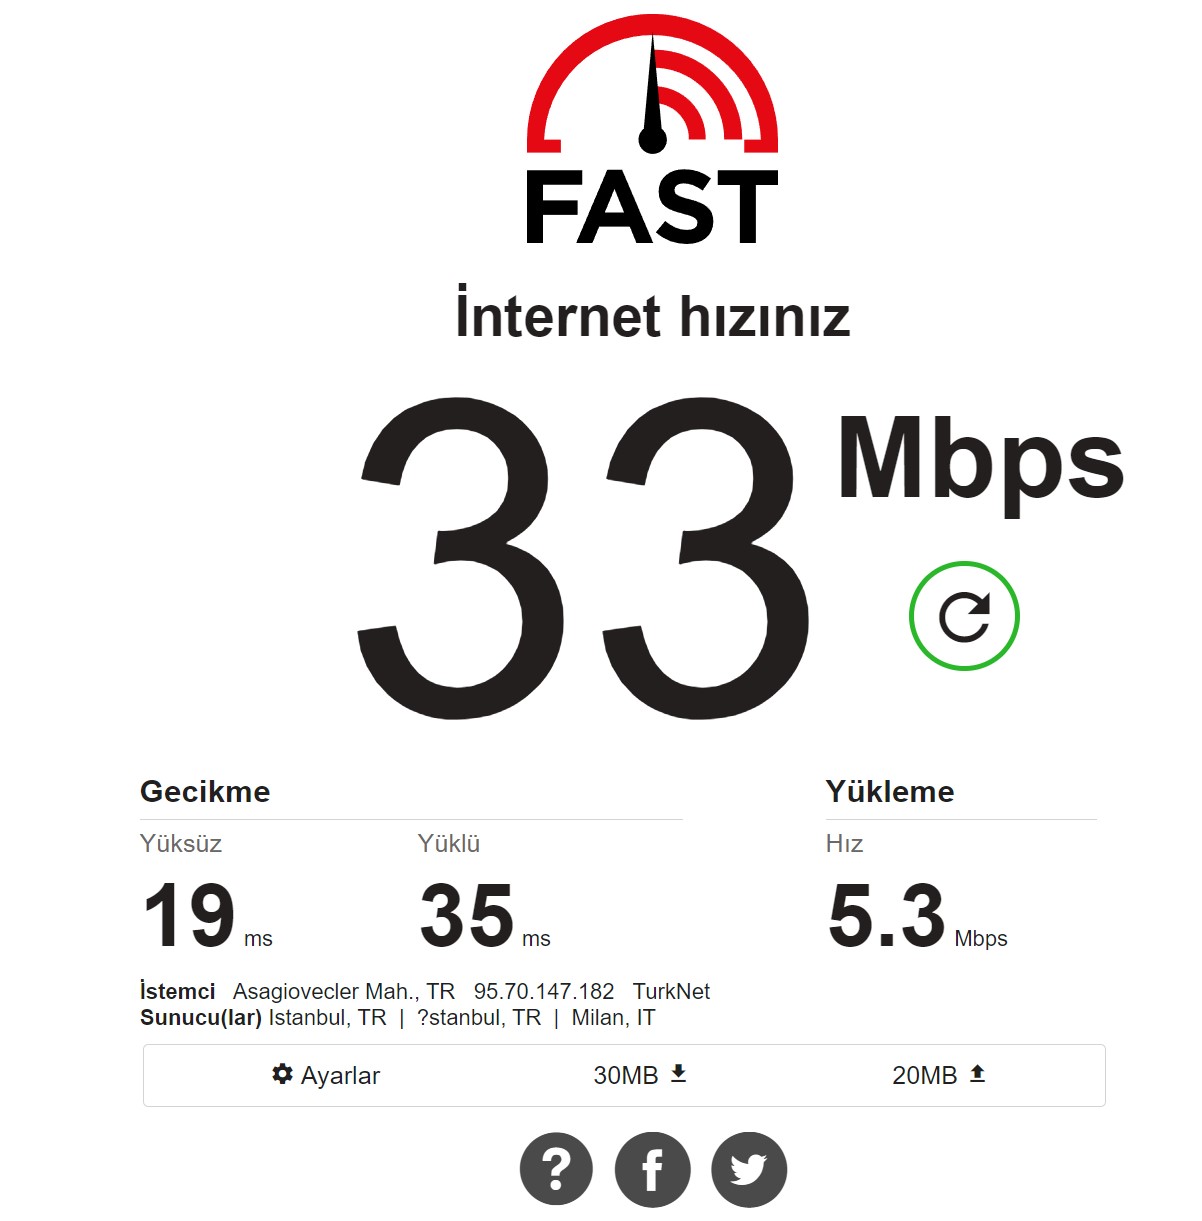
Task: Click the Yükleme section heading
Action: tap(890, 791)
